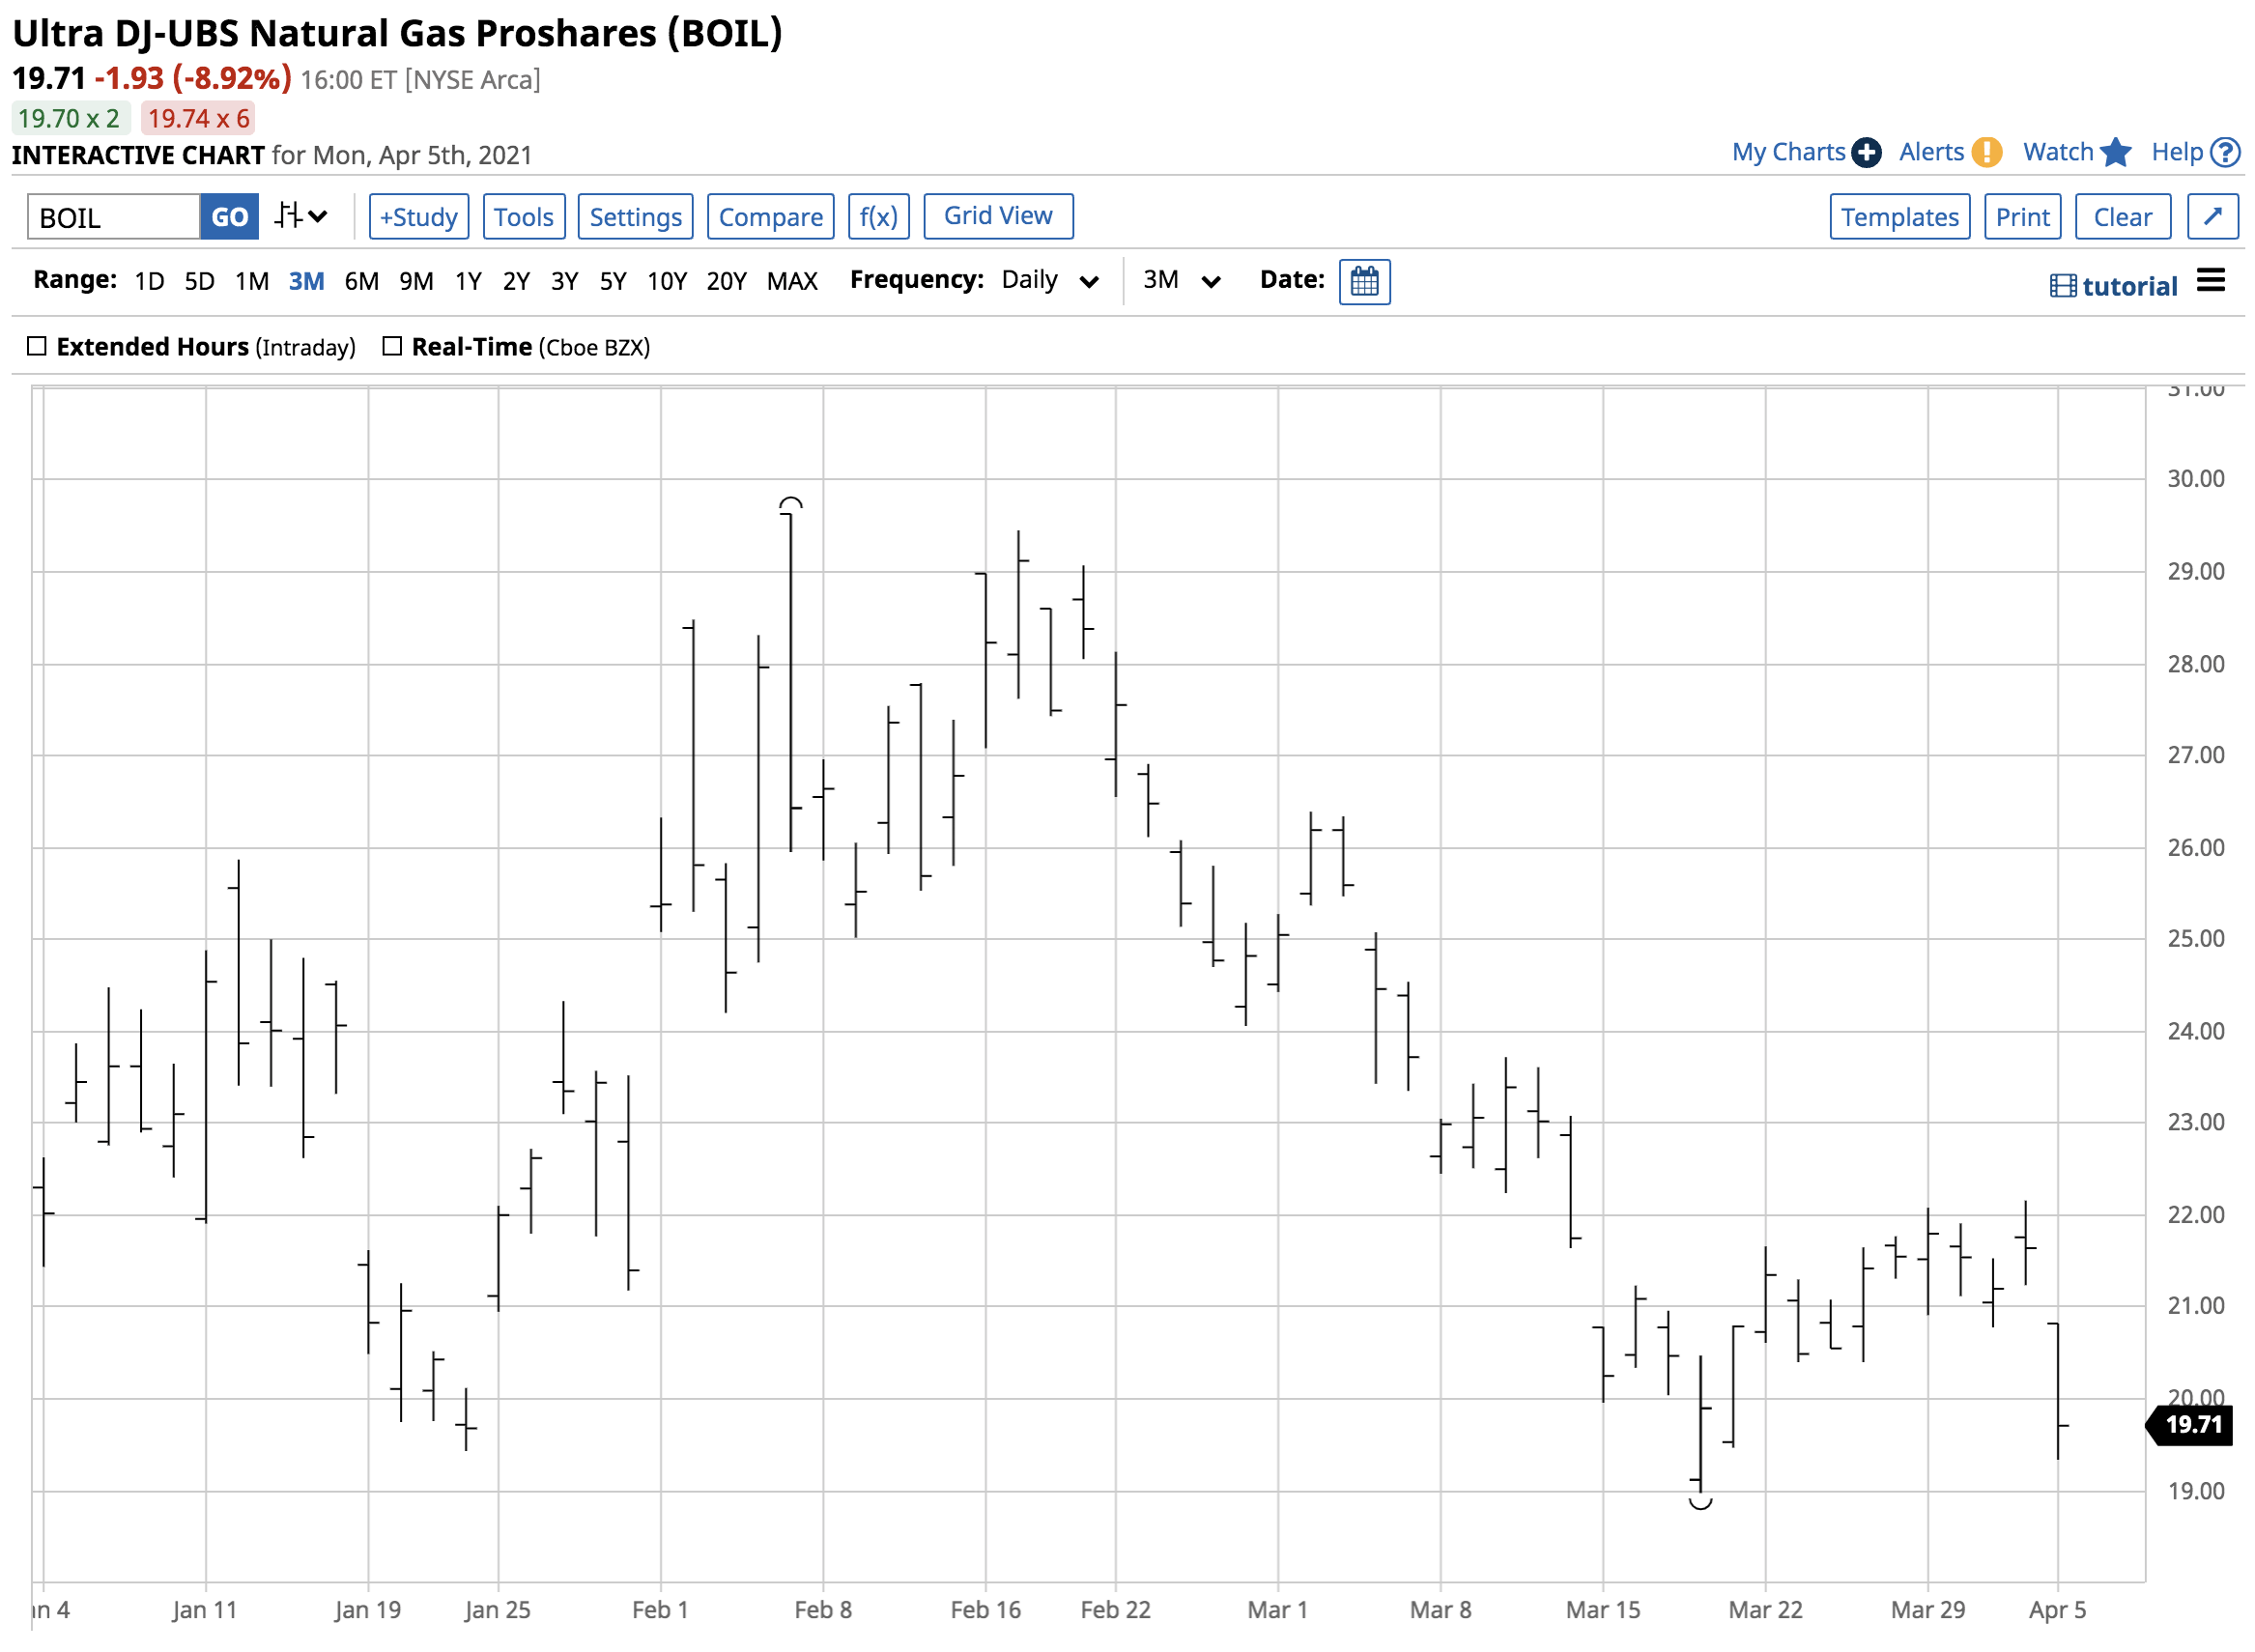Screen dimensions: 2255x1652
Task: Click the 19.71 current price marker
Action: pos(2190,1424)
